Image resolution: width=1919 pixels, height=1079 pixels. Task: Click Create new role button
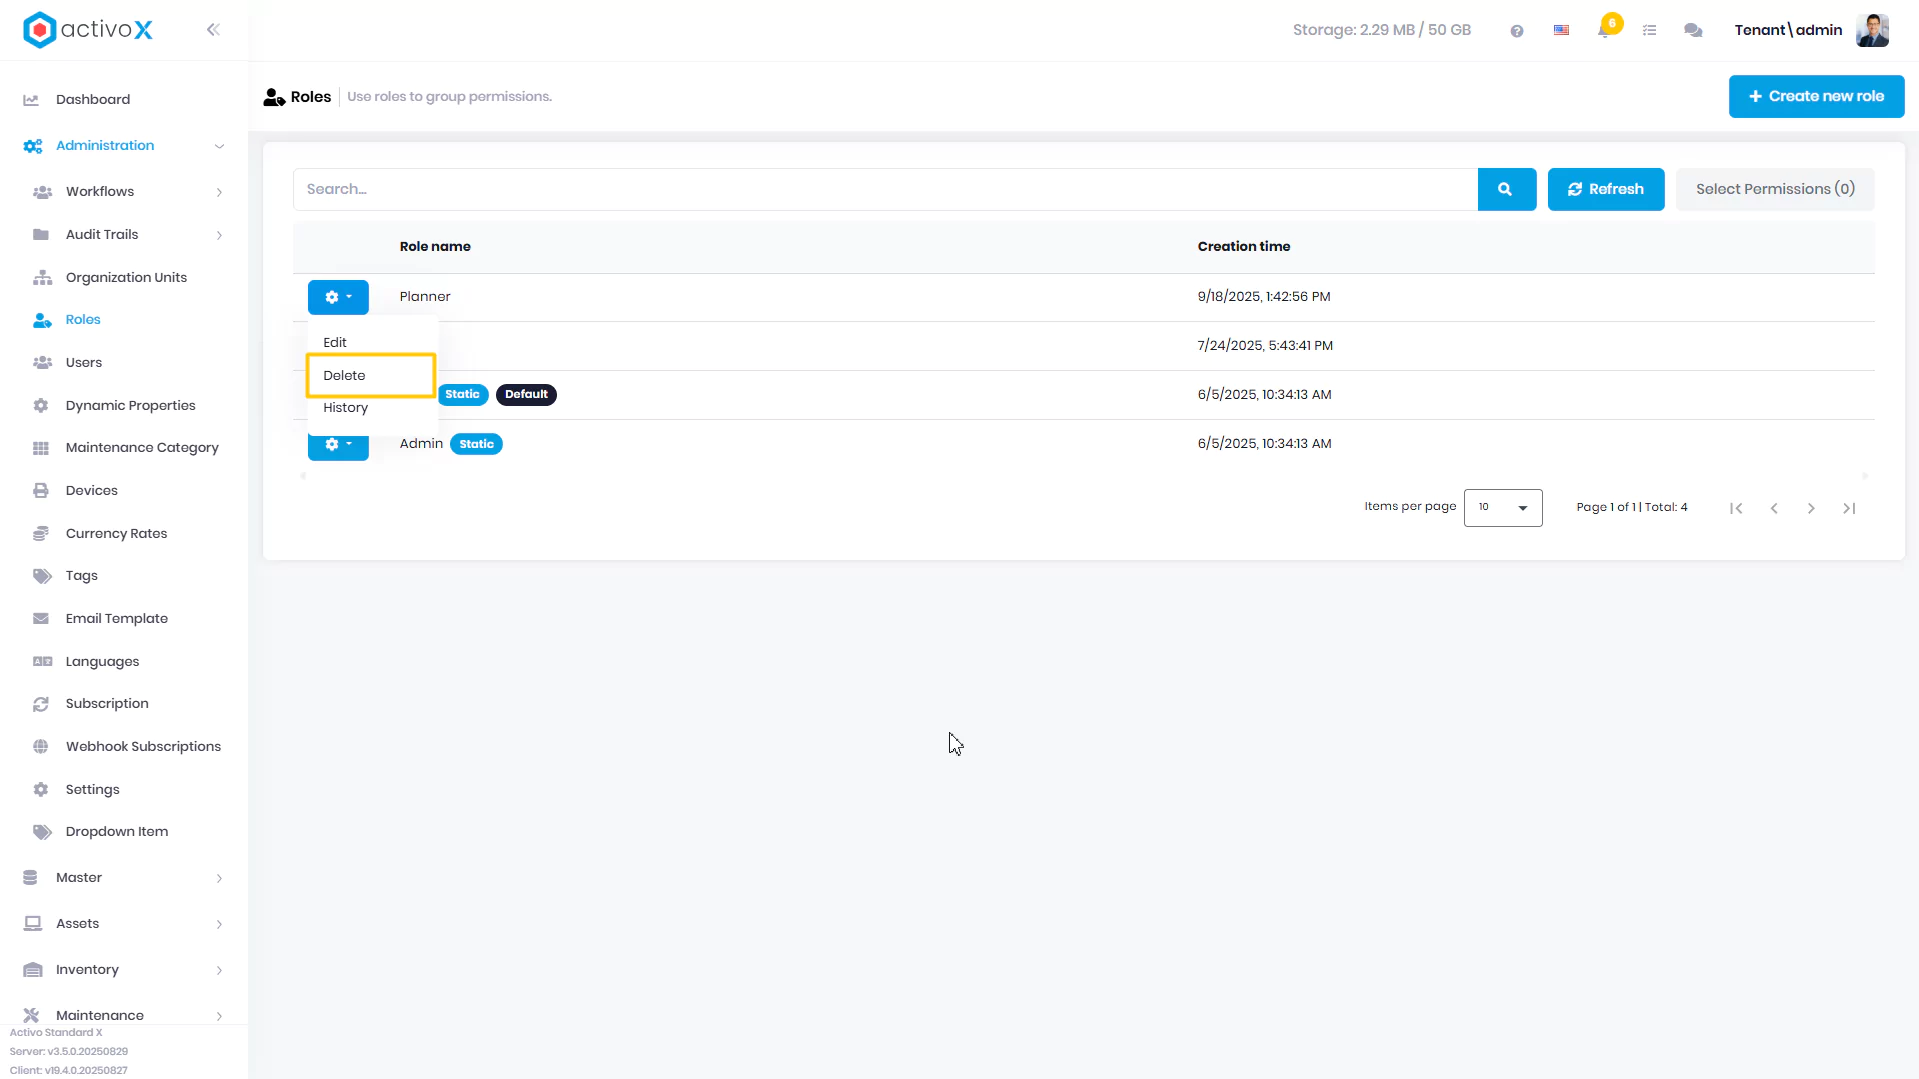coord(1816,97)
